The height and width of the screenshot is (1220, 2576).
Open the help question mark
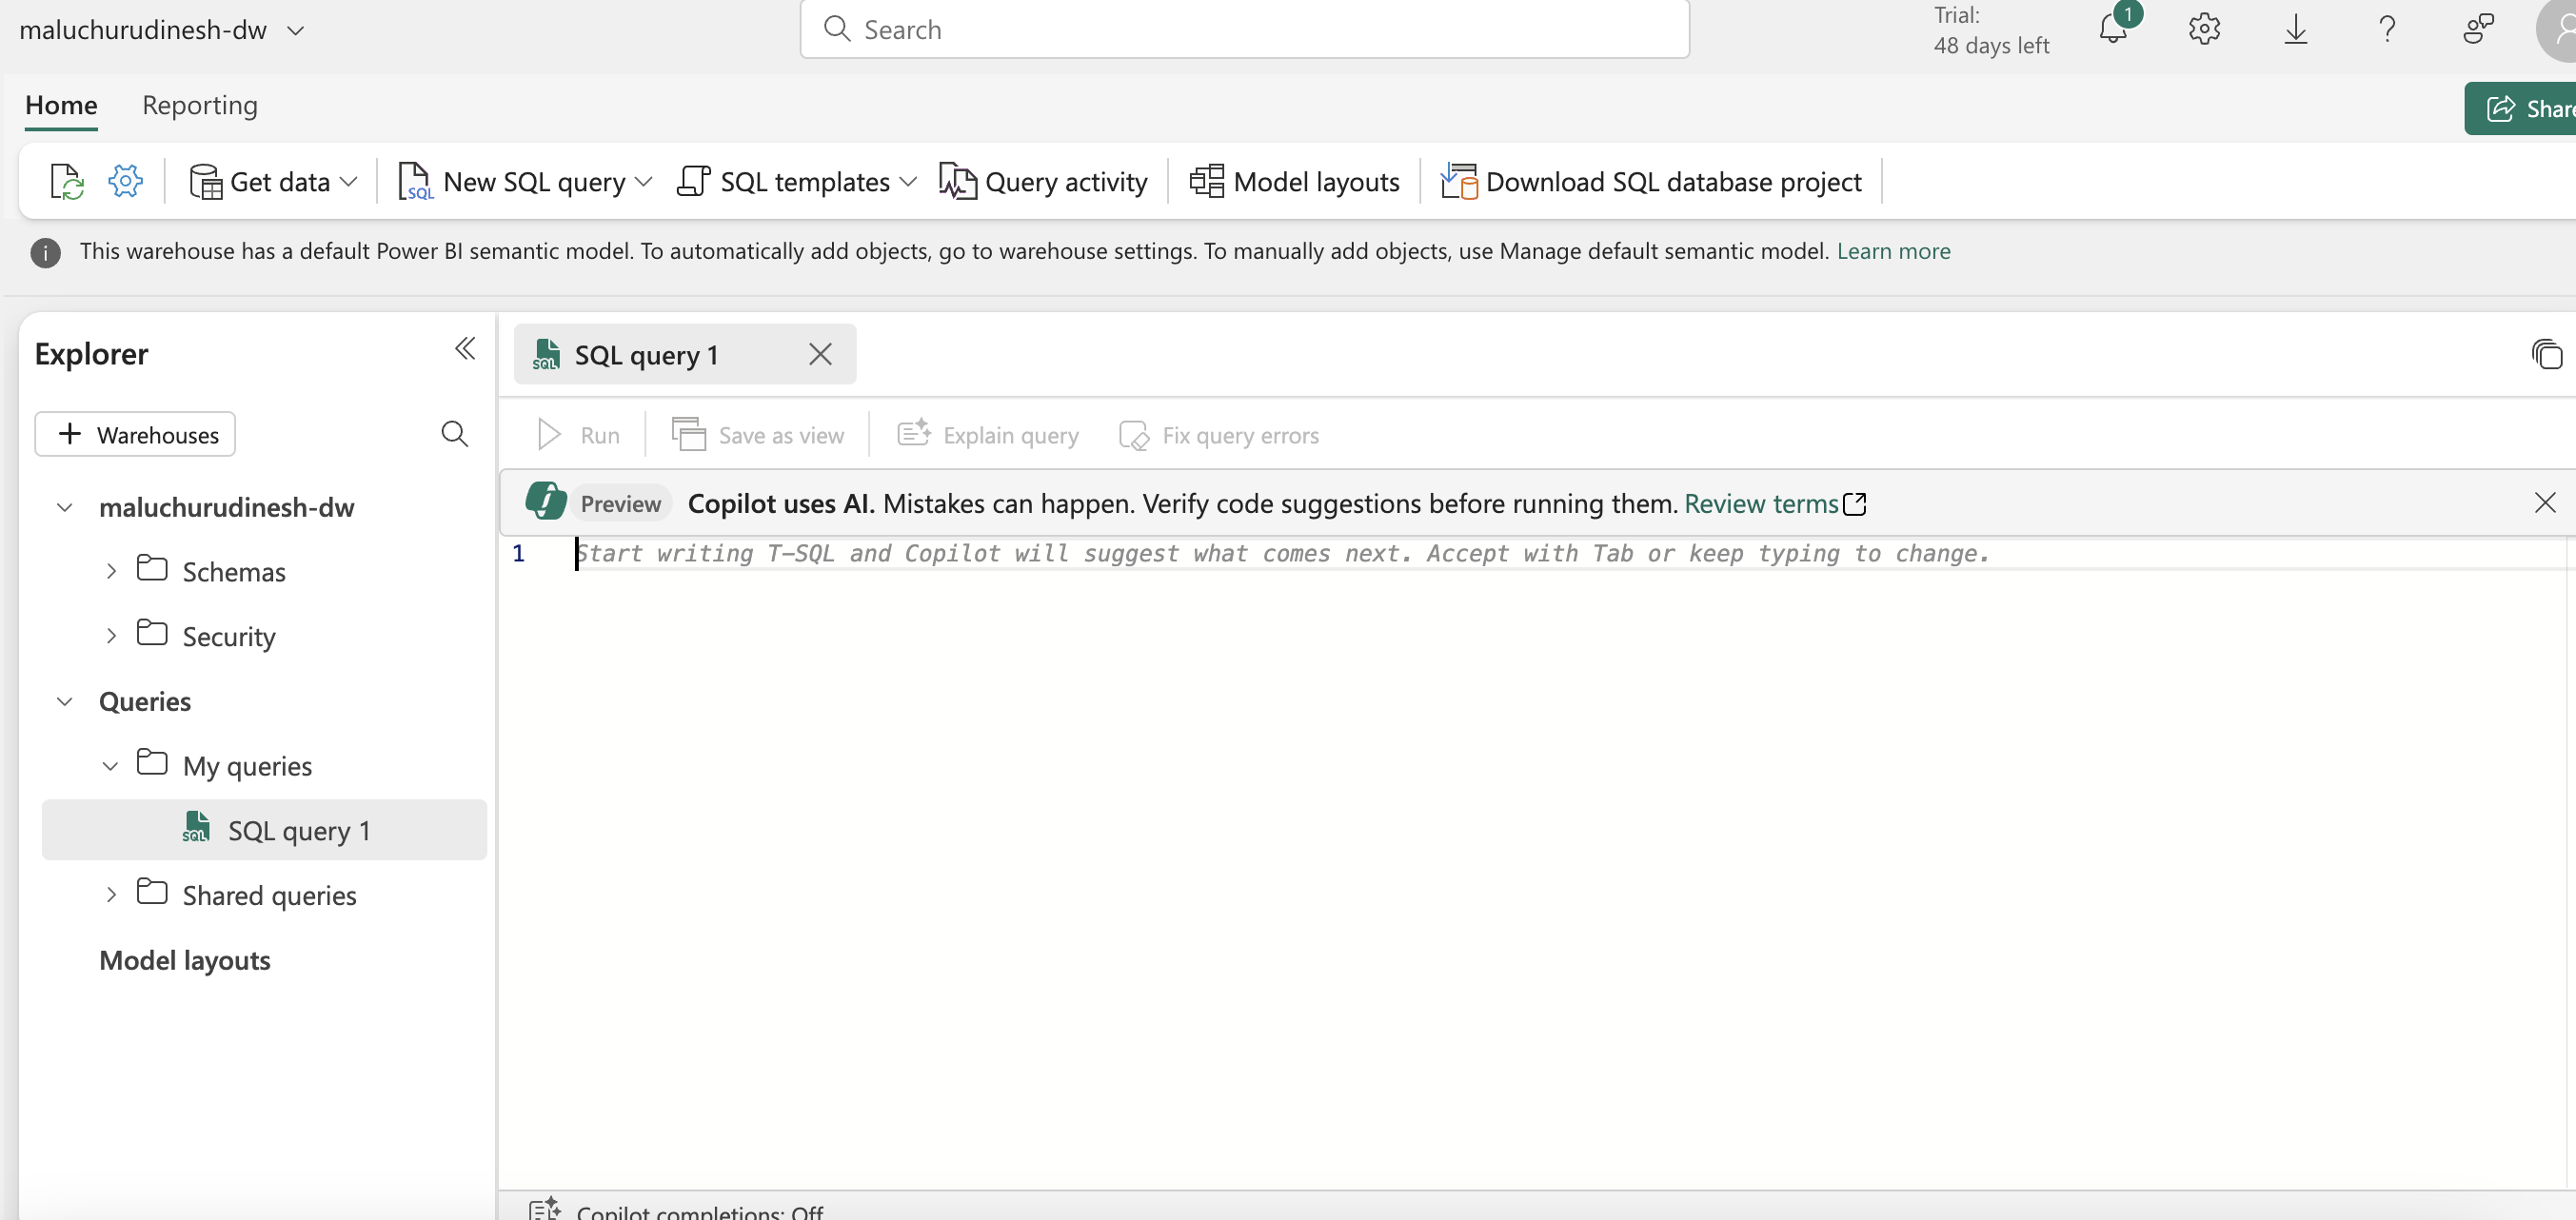click(2387, 29)
